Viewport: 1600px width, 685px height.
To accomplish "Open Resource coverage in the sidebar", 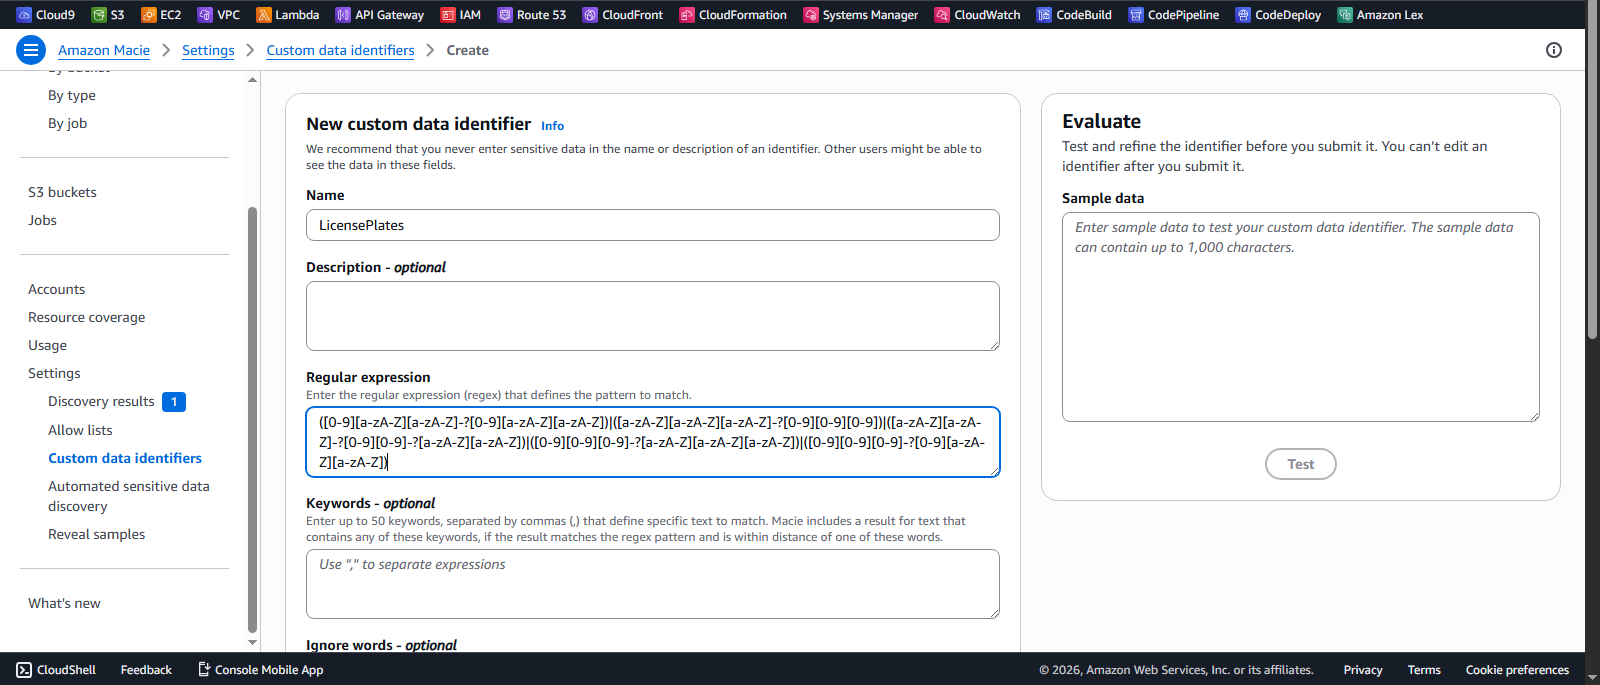I will (87, 317).
